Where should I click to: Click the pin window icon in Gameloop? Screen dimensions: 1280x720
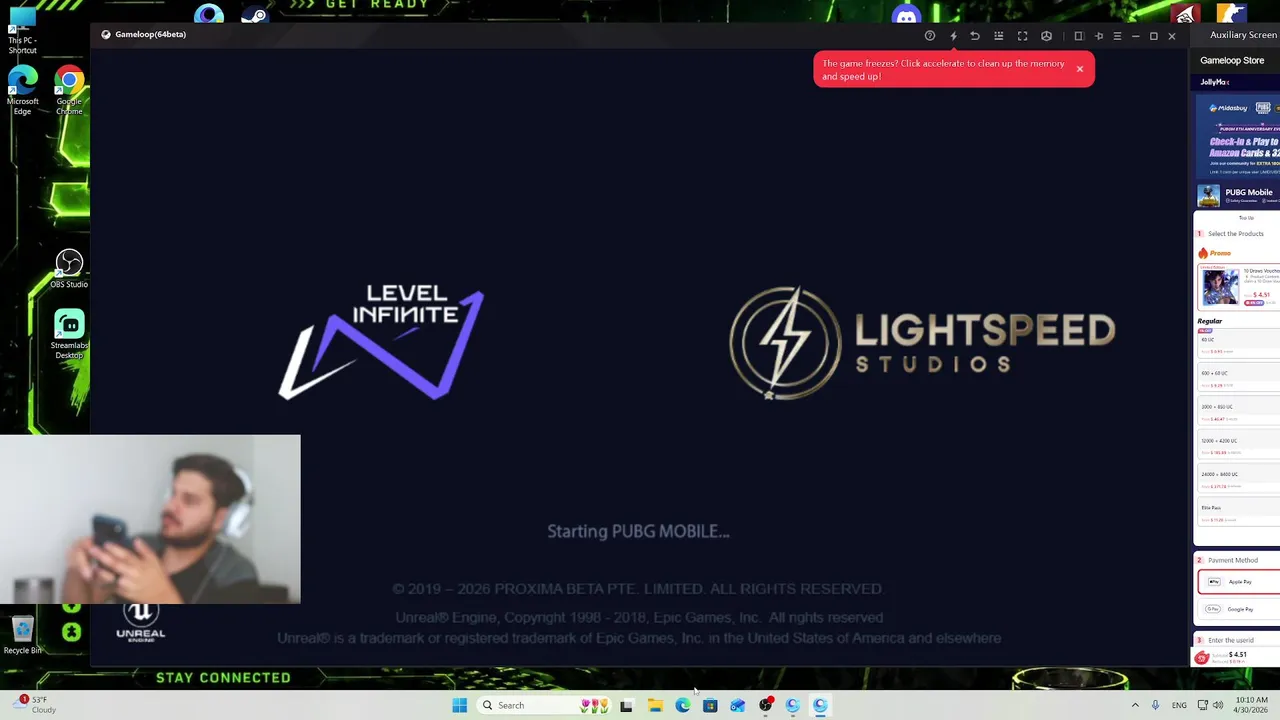(1099, 36)
